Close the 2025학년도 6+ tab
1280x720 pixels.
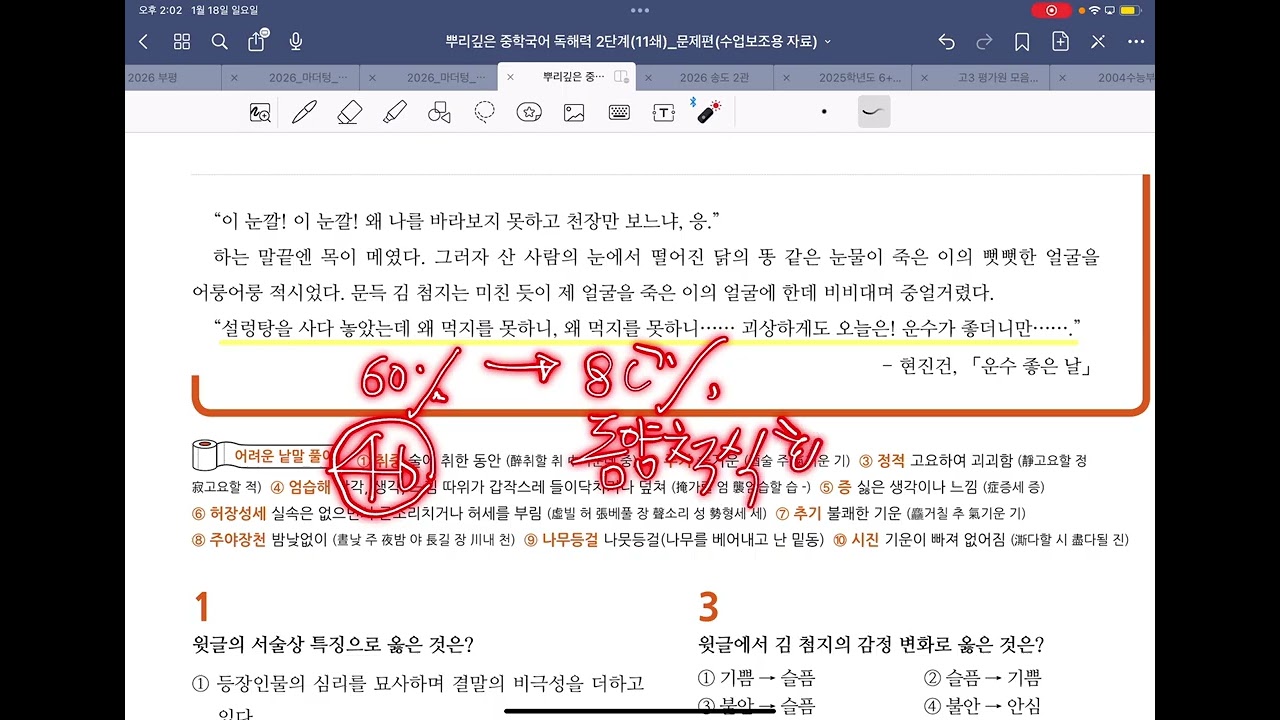click(786, 77)
